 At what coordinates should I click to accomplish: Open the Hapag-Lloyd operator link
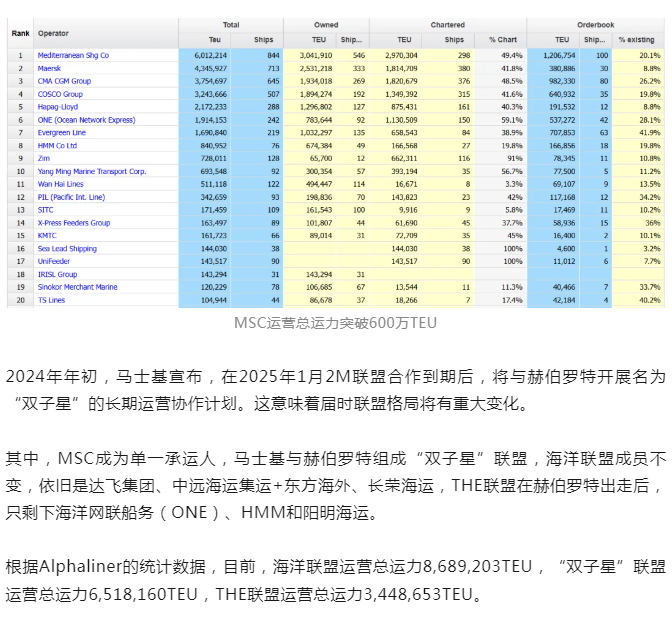click(x=58, y=107)
